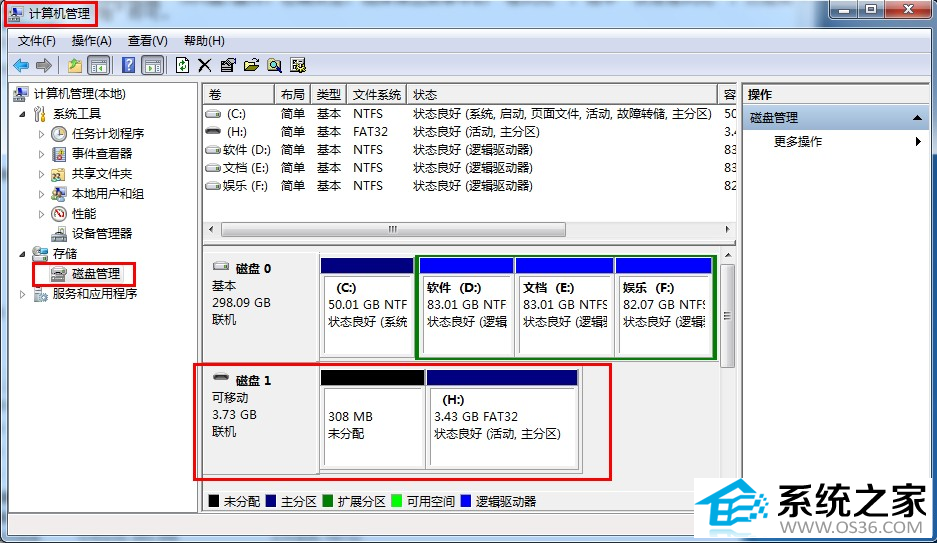937x543 pixels.
Task: Select the 文档 (E:) 83.01 GB partition block
Action: (565, 307)
